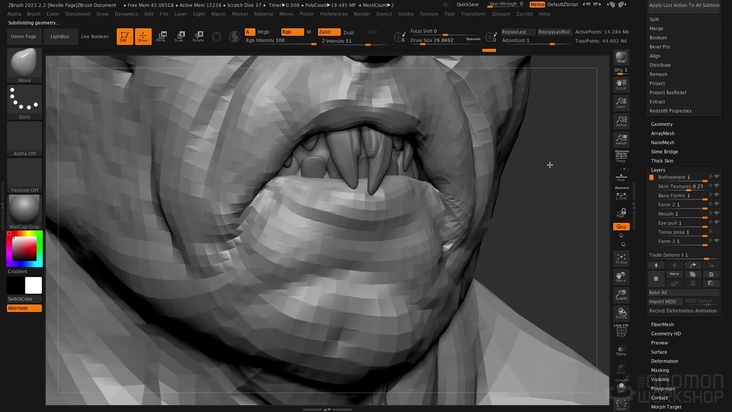Toggle visibility of Refinement layer
Screen dimensions: 732x412
click(717, 177)
